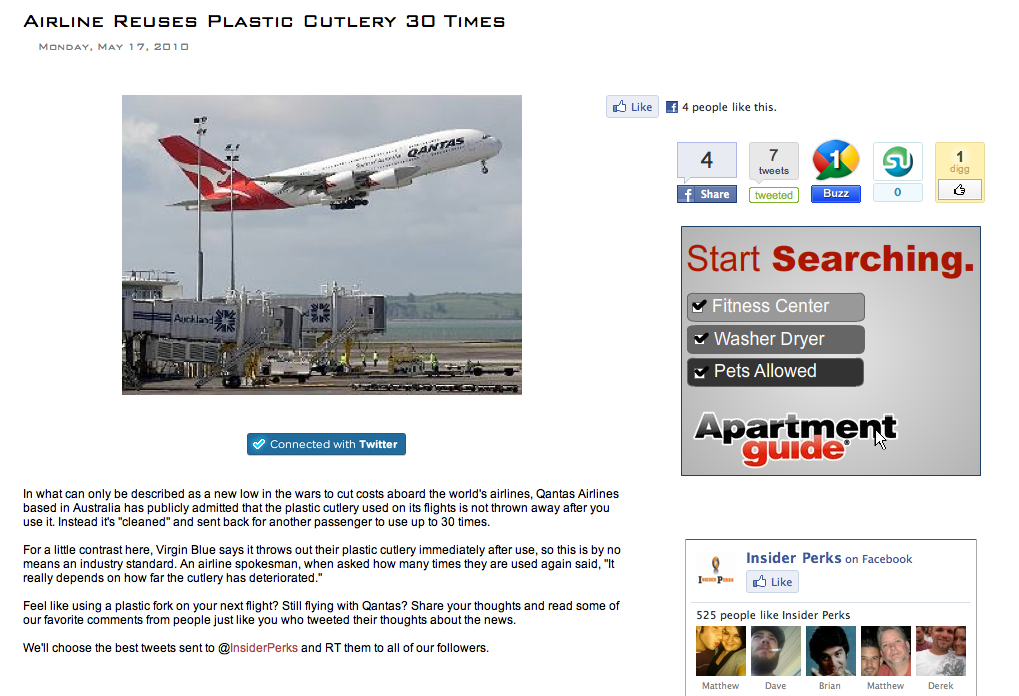This screenshot has width=1019, height=696.
Task: Toggle the Fitness Center checkbox
Action: tap(699, 306)
